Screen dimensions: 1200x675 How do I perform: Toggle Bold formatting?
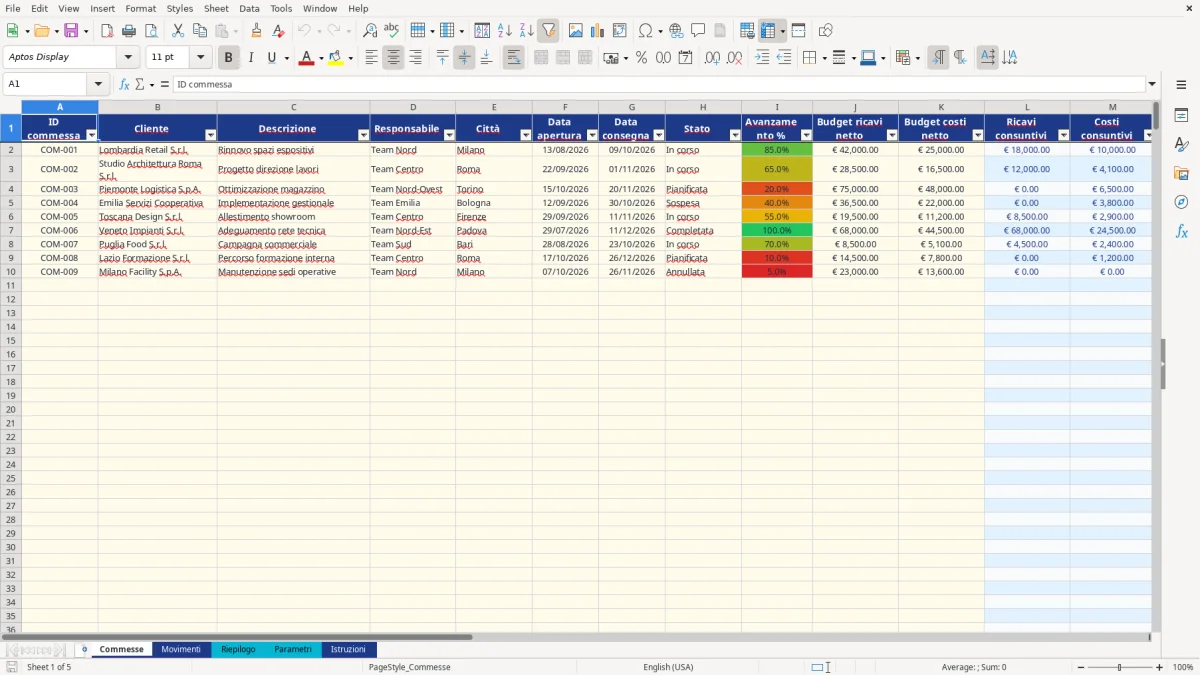click(229, 58)
